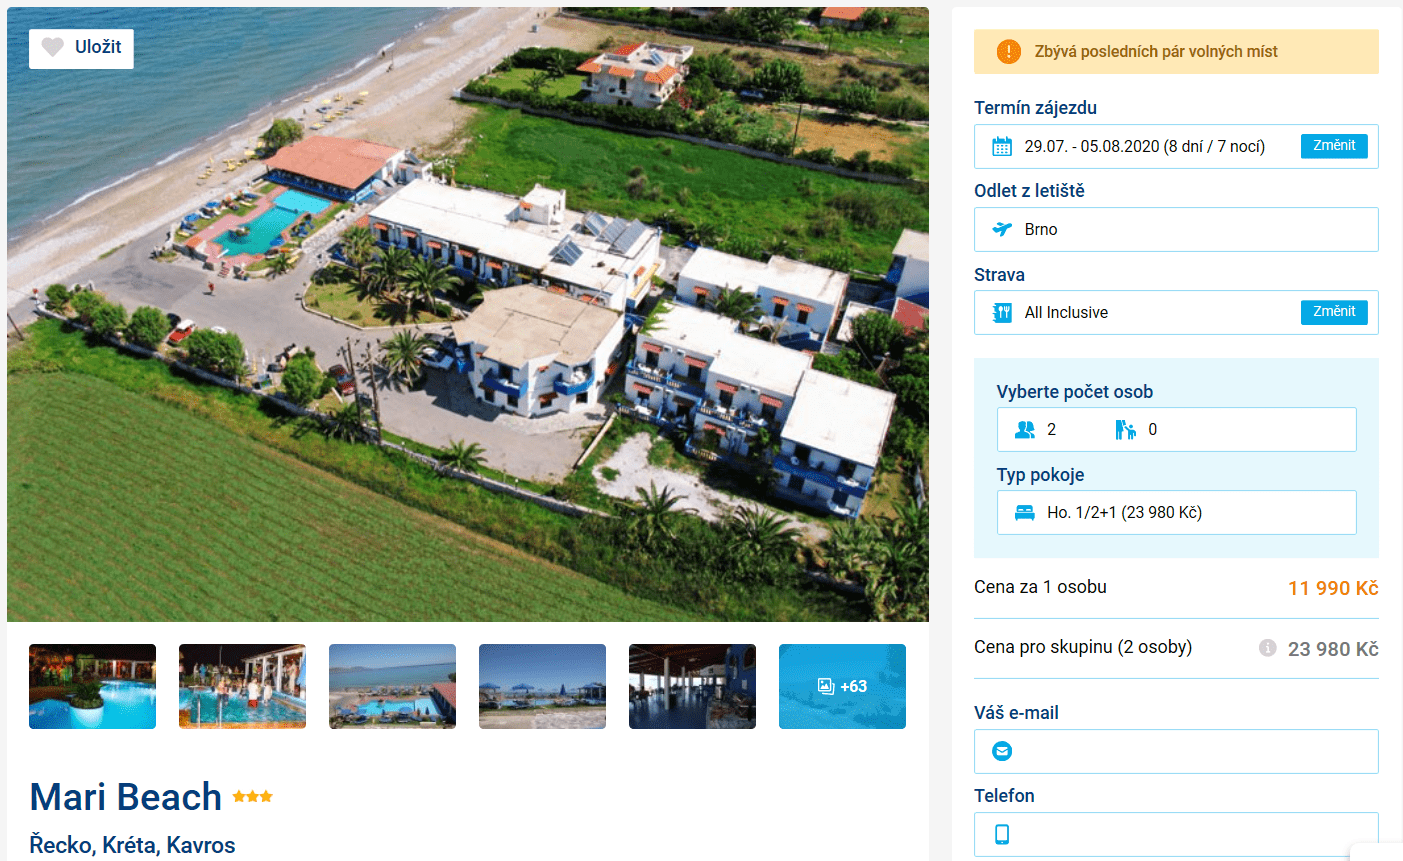Image resolution: width=1403 pixels, height=861 pixels.
Task: Open the person count selector
Action: coord(1176,429)
